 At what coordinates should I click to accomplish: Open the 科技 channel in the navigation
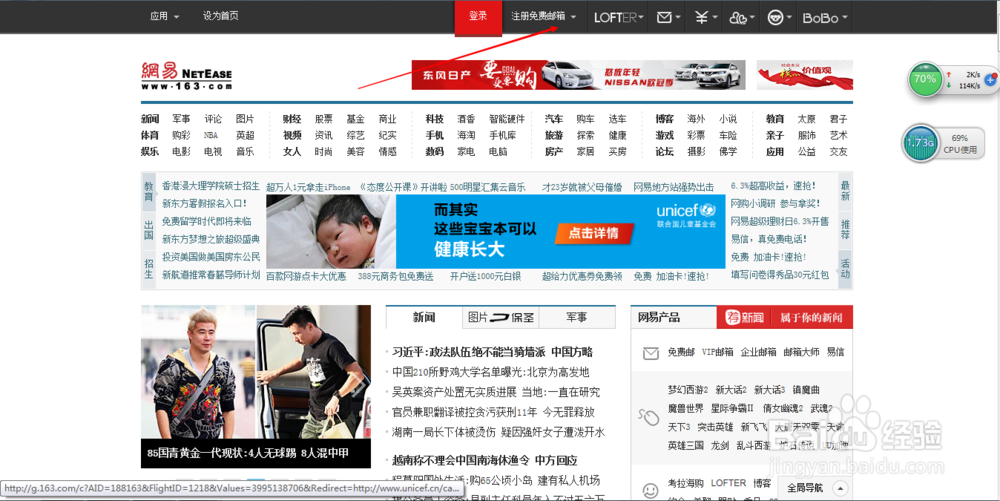[x=435, y=119]
